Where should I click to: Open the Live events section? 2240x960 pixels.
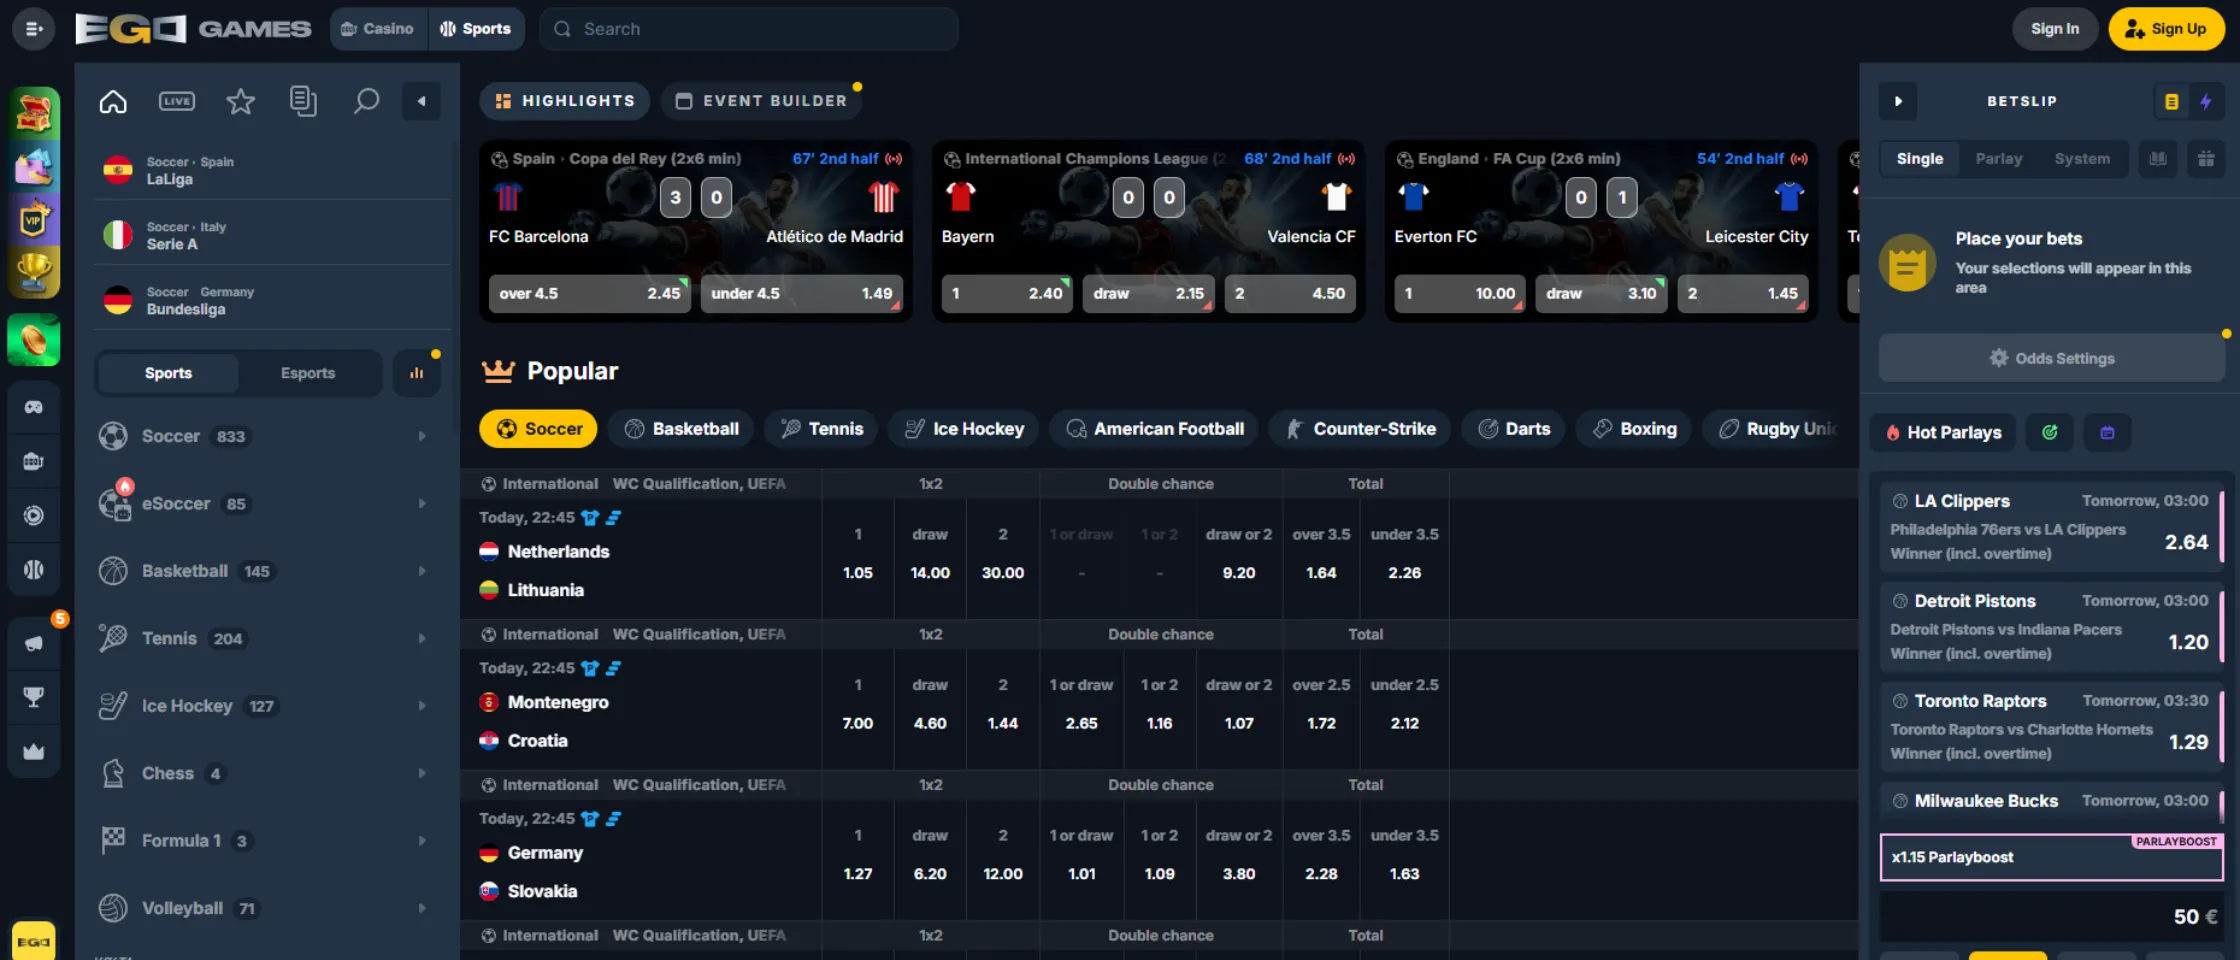(176, 100)
